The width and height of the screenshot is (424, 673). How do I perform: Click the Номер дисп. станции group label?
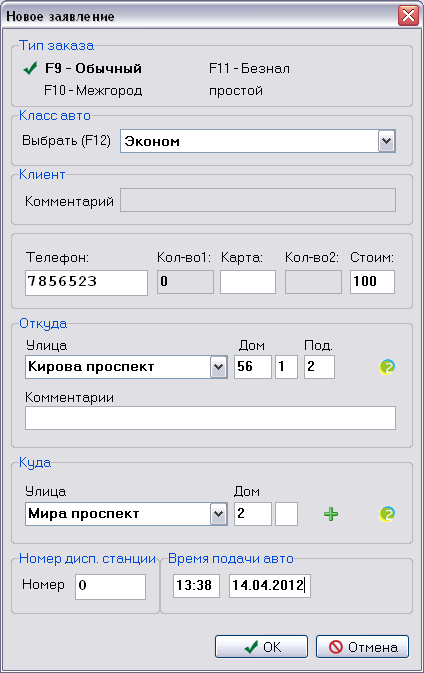88,558
